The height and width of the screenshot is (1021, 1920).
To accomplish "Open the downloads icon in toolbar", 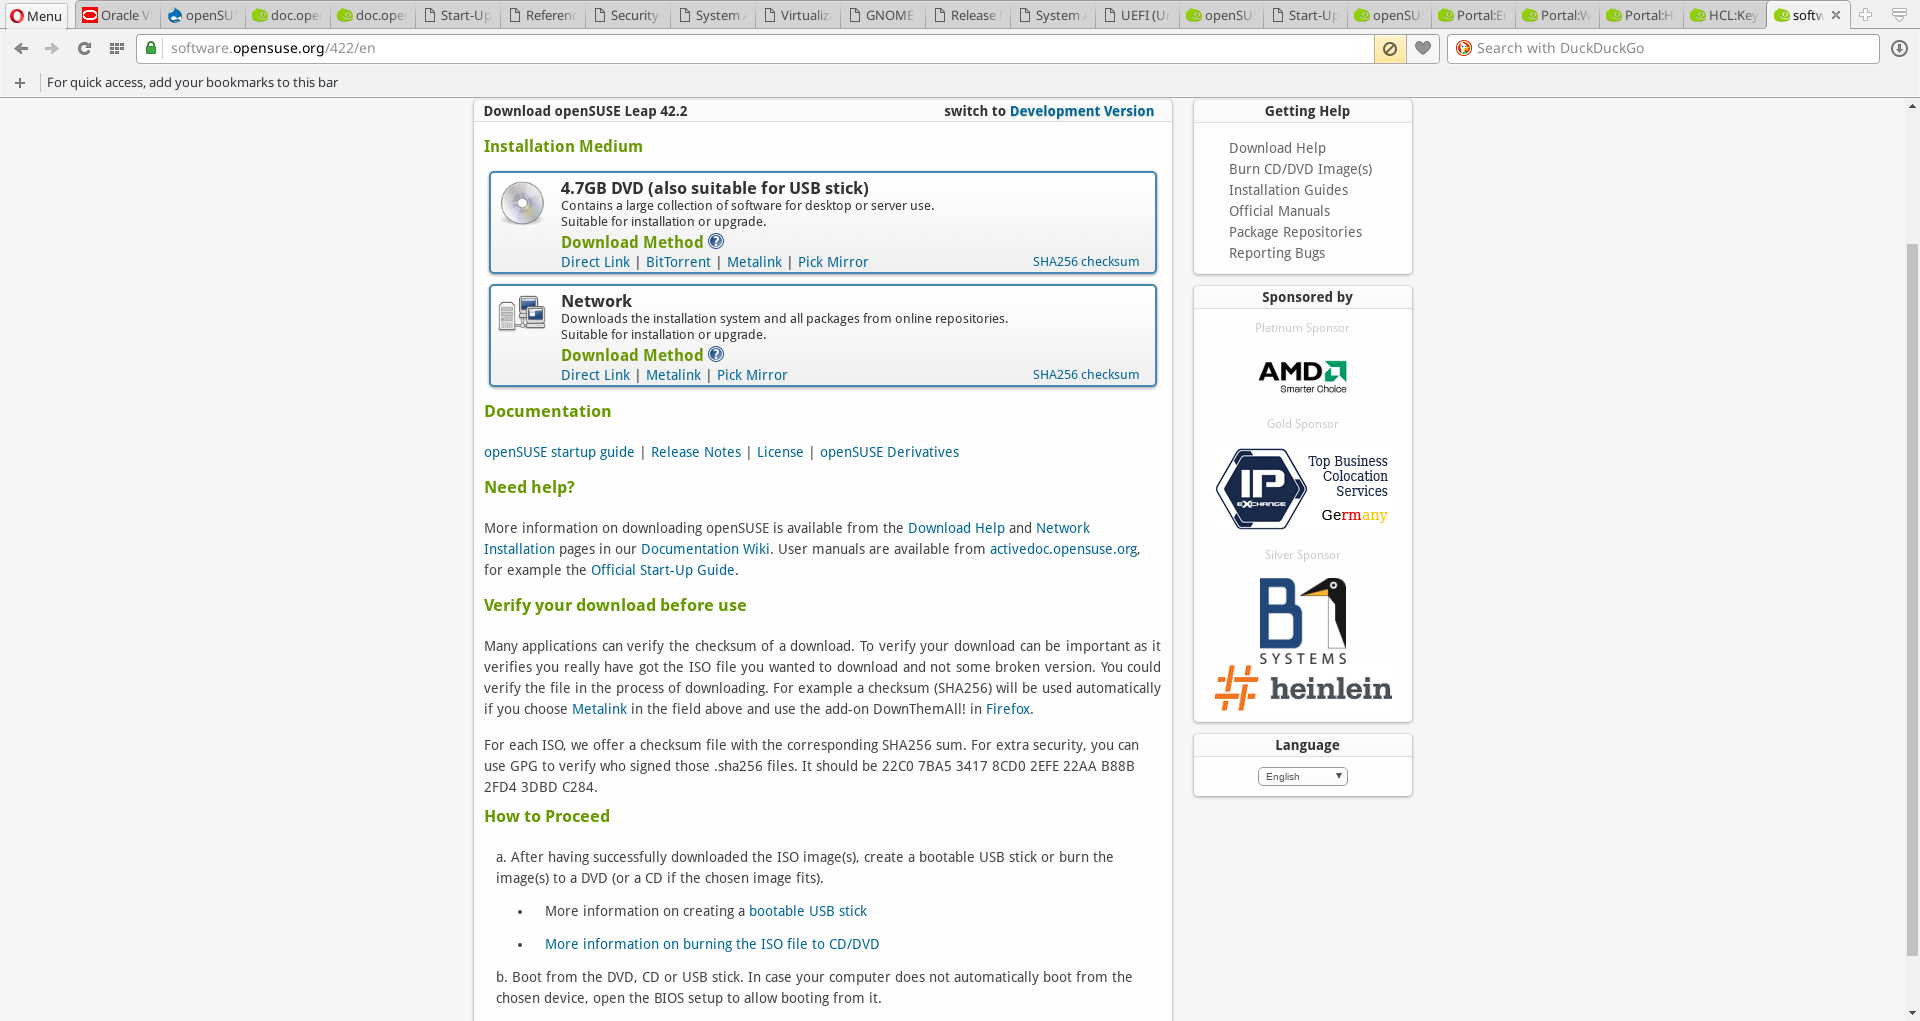I will (x=1900, y=48).
